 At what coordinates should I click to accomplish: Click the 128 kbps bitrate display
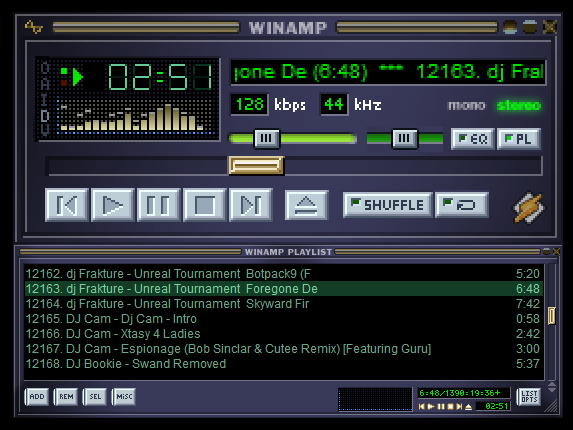(x=249, y=104)
